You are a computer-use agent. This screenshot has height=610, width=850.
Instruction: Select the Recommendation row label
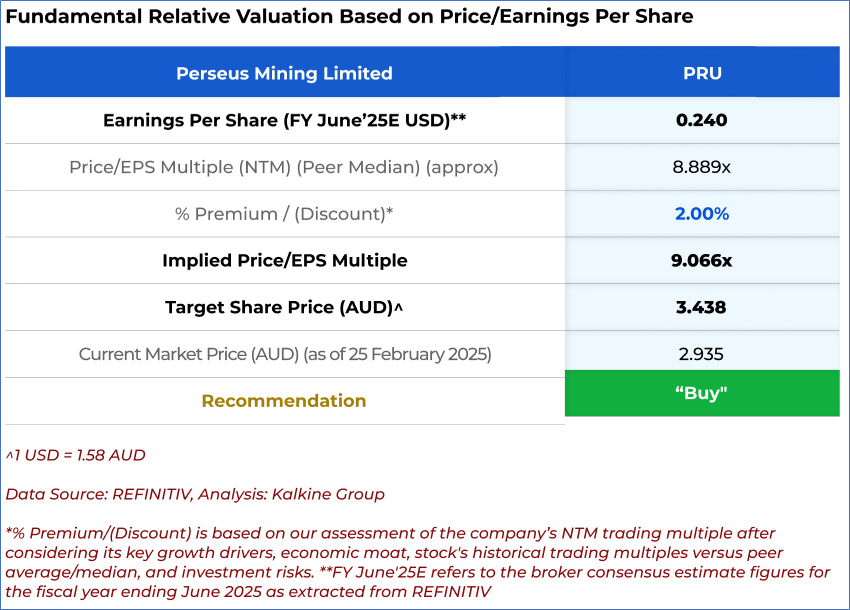(284, 401)
